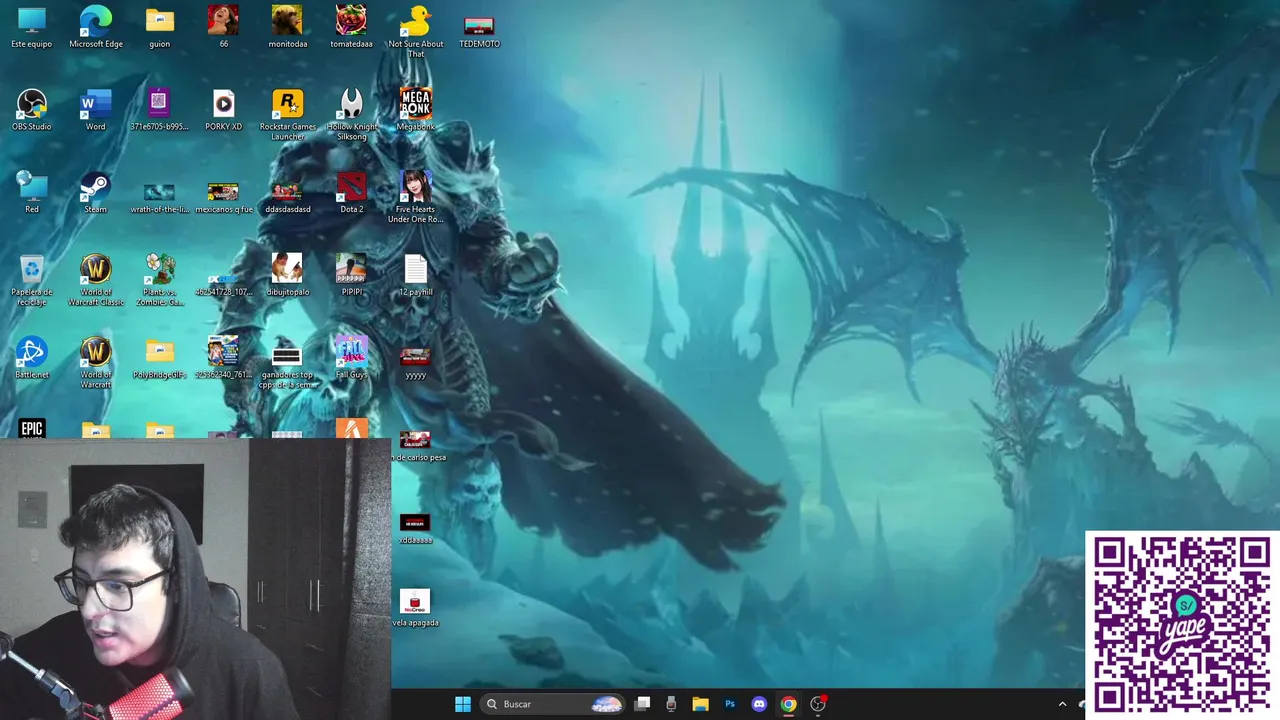The width and height of the screenshot is (1280, 720).
Task: Launch Battle.net from the desktop
Action: 32,358
